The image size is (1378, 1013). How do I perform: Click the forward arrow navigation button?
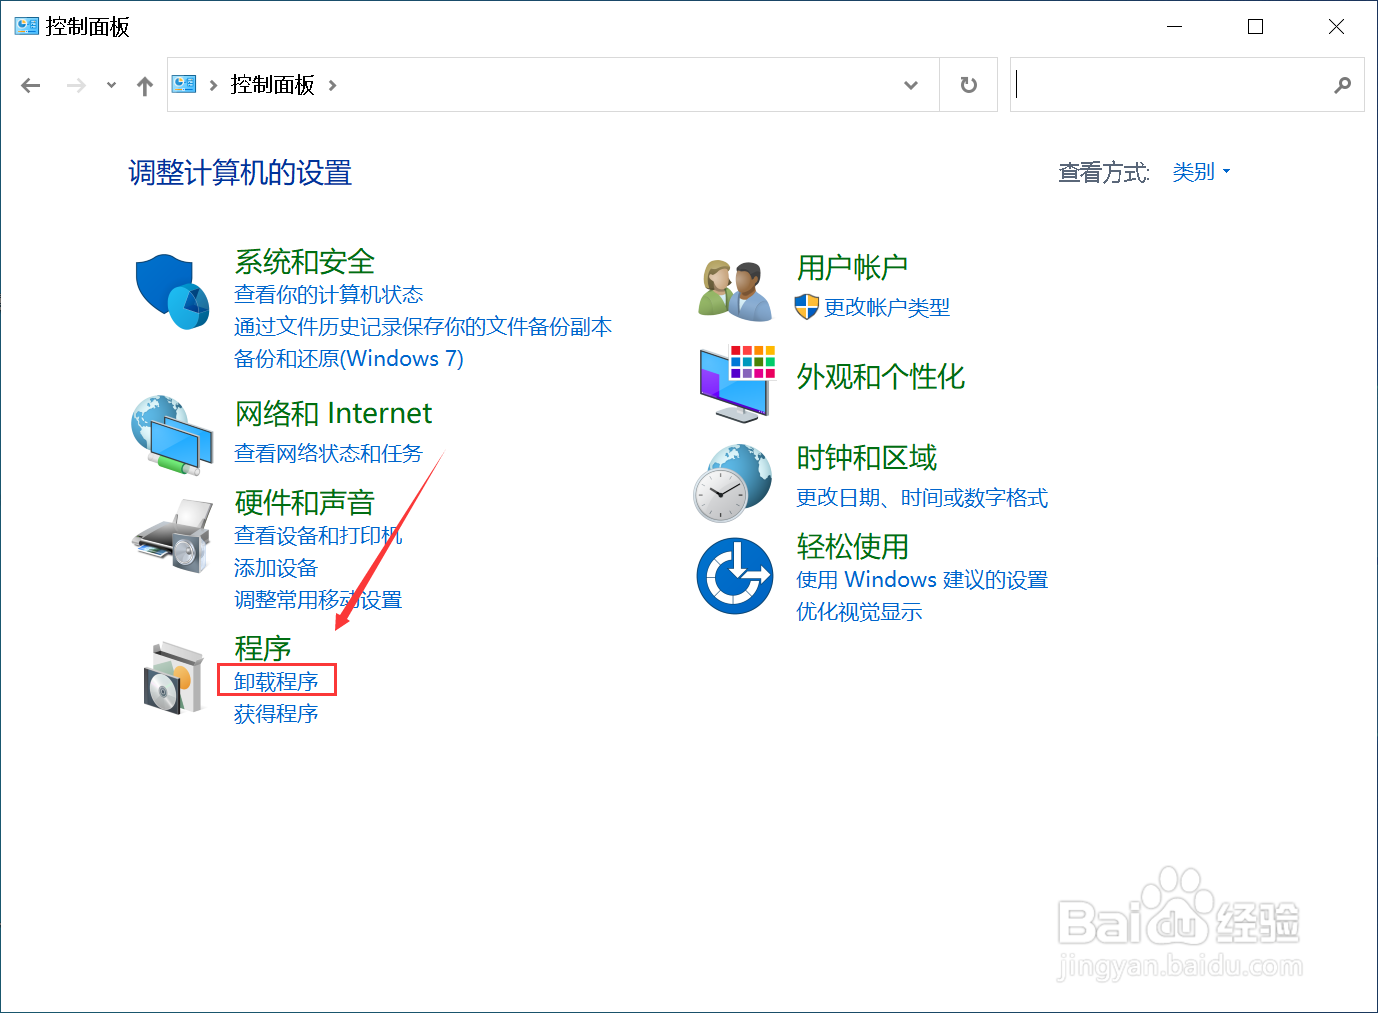(x=76, y=85)
